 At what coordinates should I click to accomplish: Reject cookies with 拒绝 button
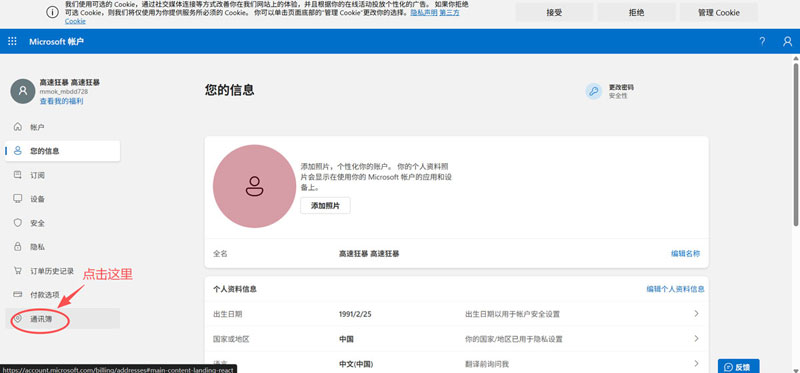pos(636,12)
